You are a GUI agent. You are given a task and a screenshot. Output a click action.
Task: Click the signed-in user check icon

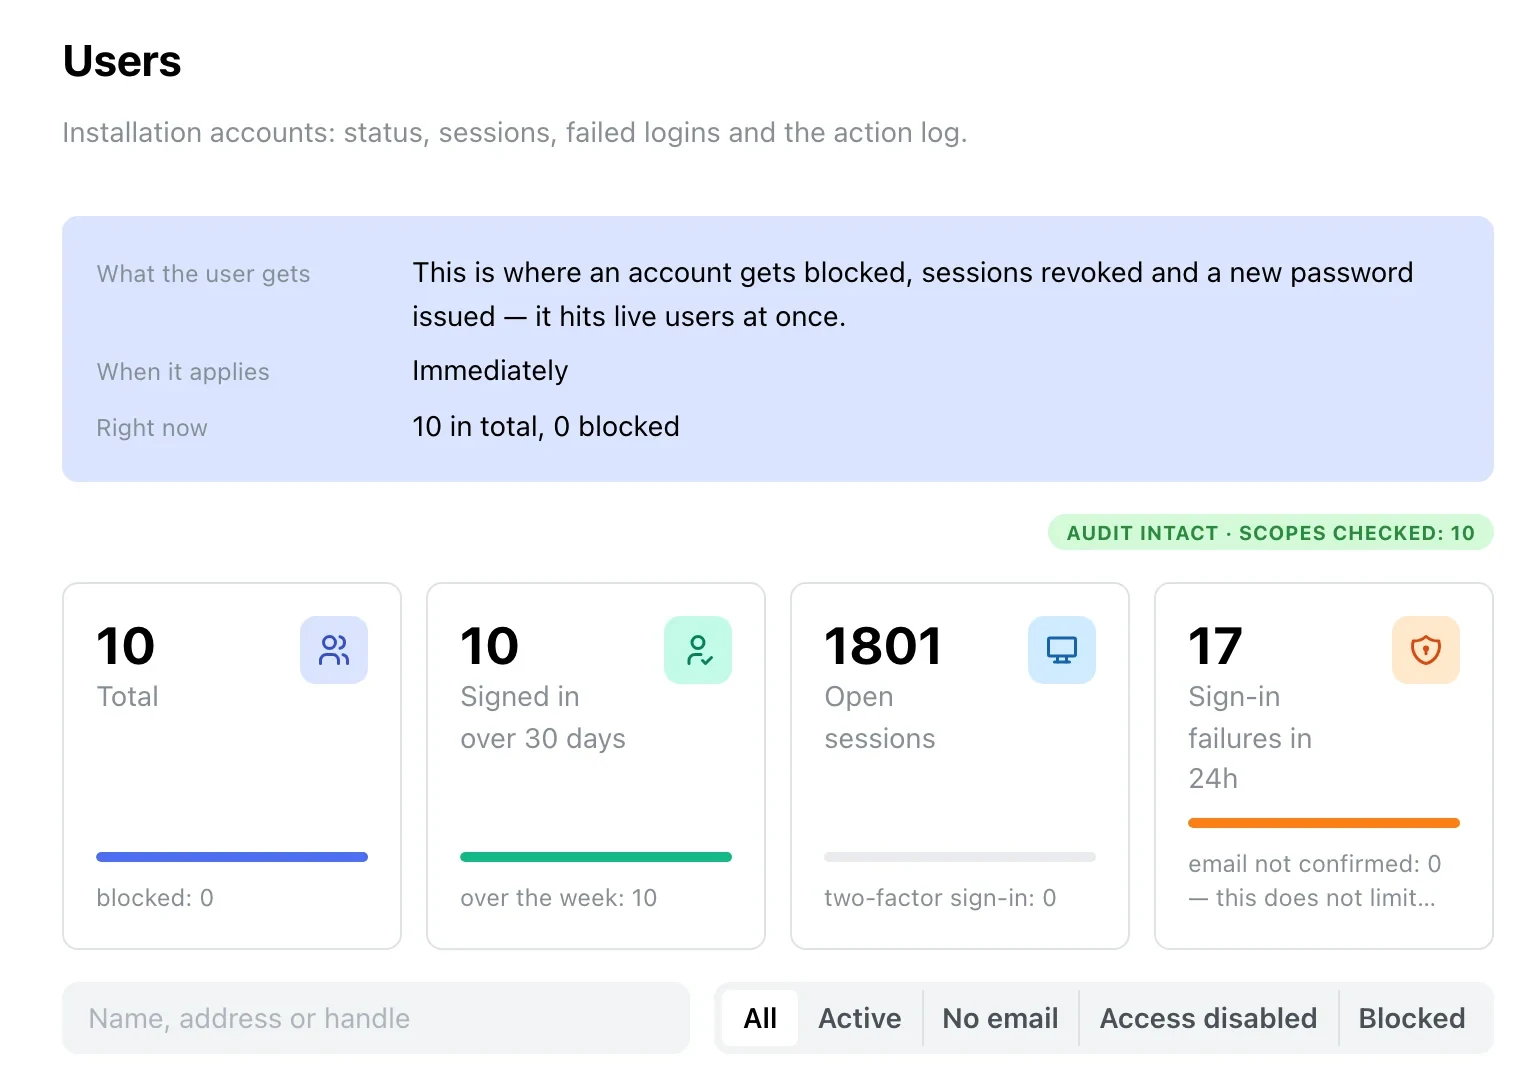point(698,650)
